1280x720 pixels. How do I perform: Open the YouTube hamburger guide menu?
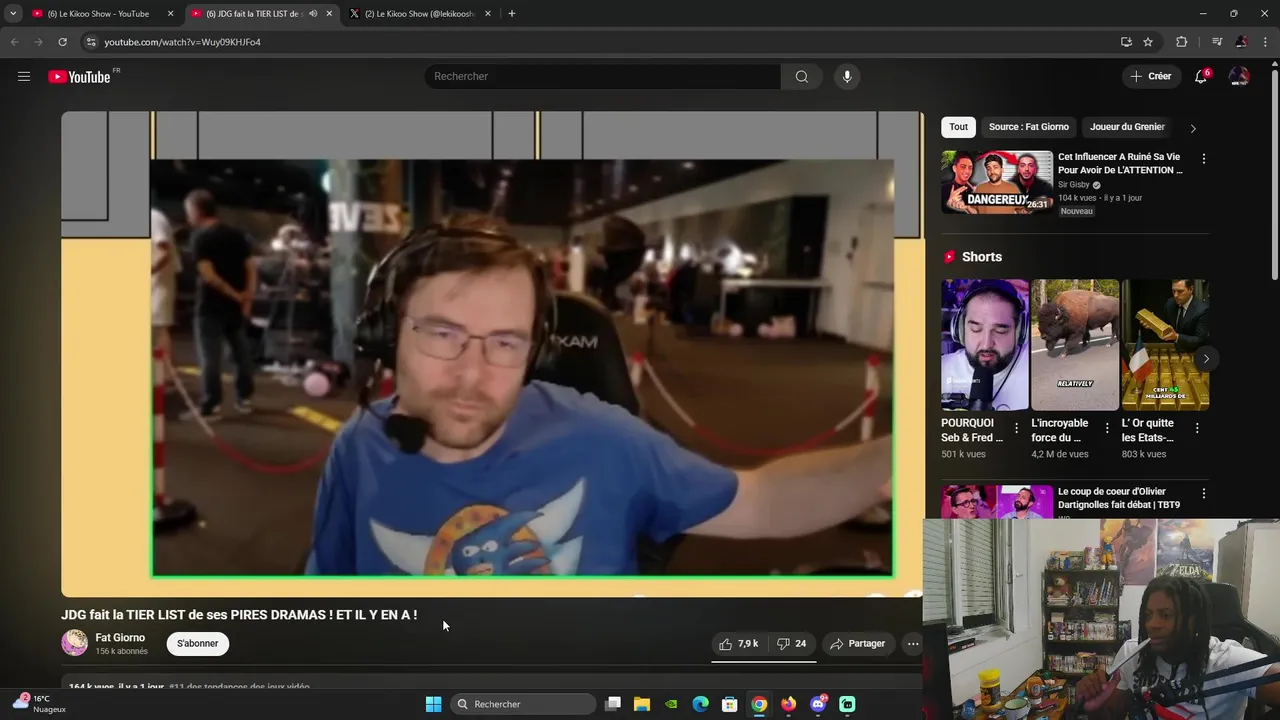pyautogui.click(x=24, y=76)
